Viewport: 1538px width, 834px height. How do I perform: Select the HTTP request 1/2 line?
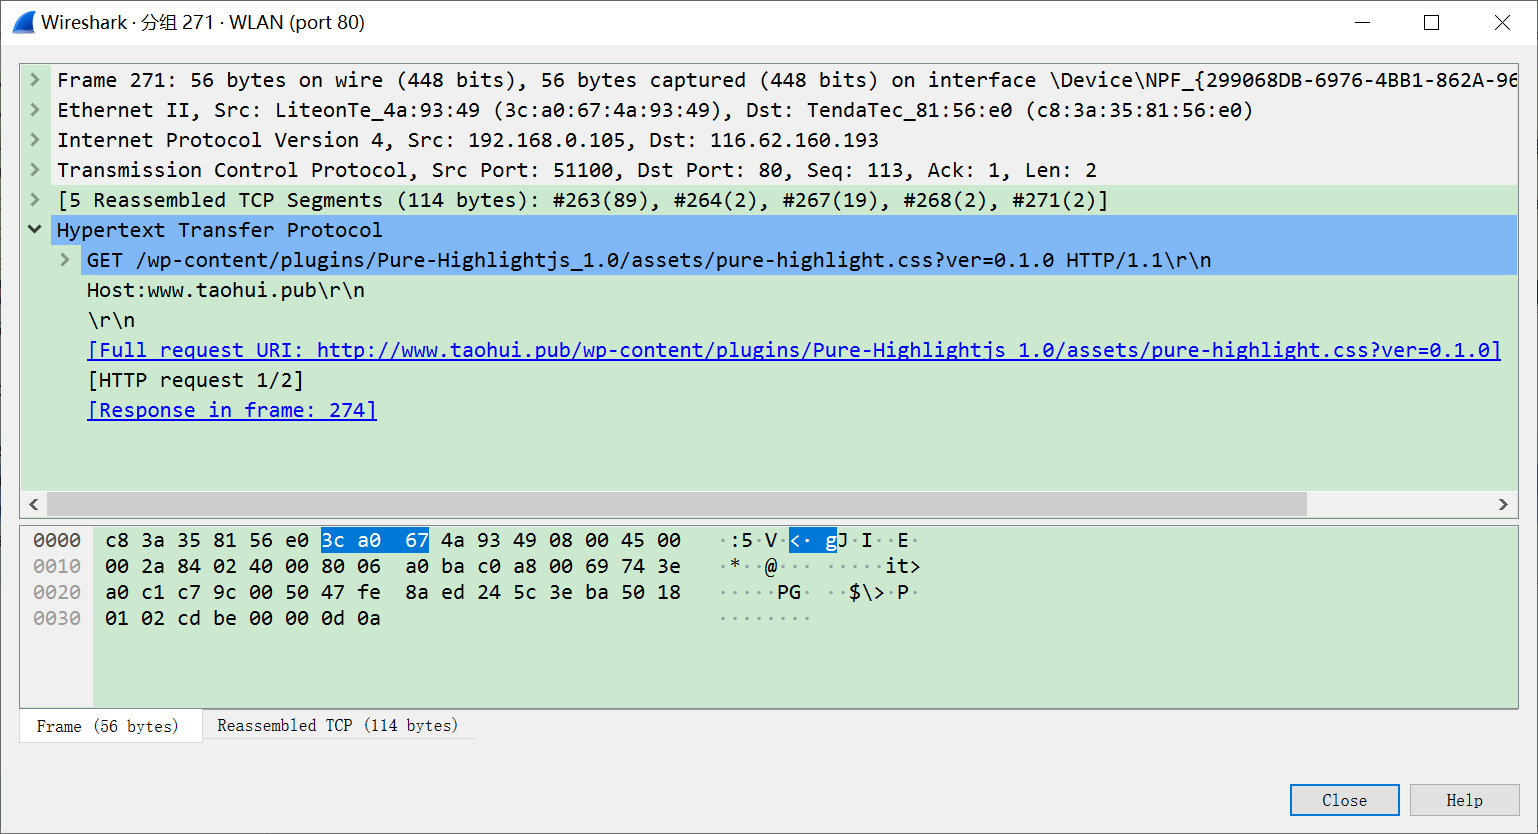(x=195, y=380)
